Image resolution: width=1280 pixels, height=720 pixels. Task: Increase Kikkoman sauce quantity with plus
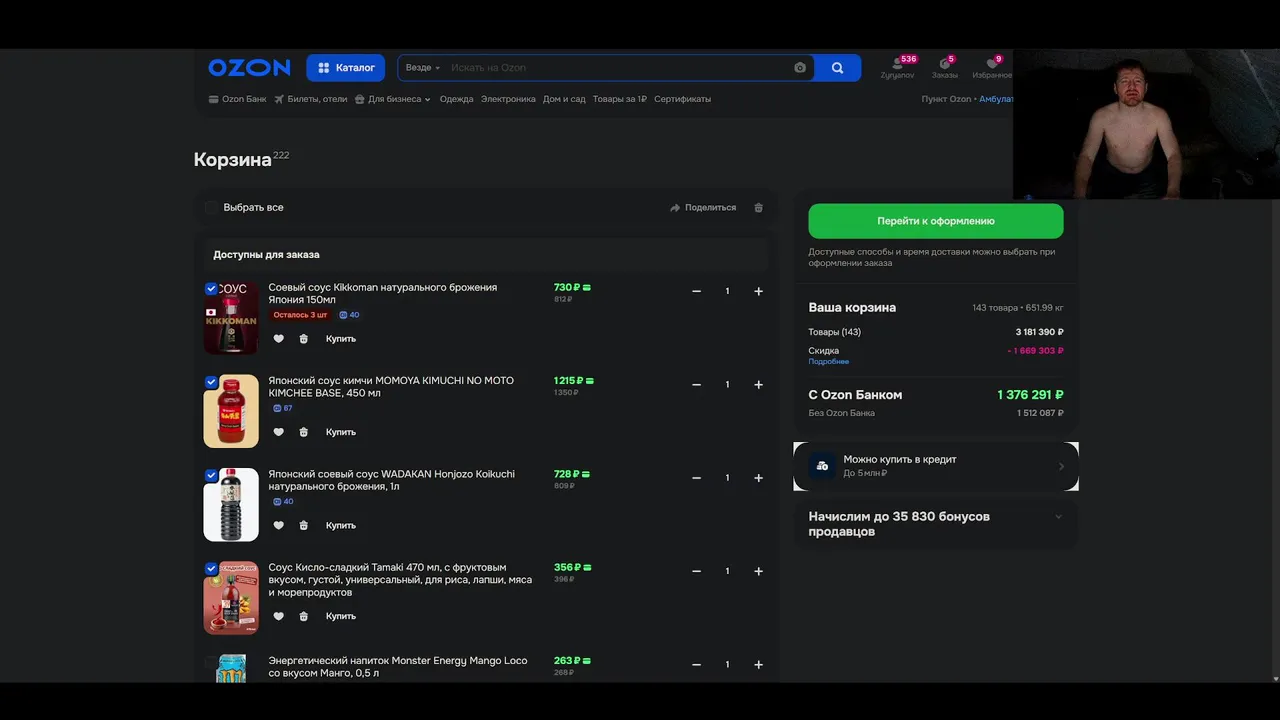759,291
